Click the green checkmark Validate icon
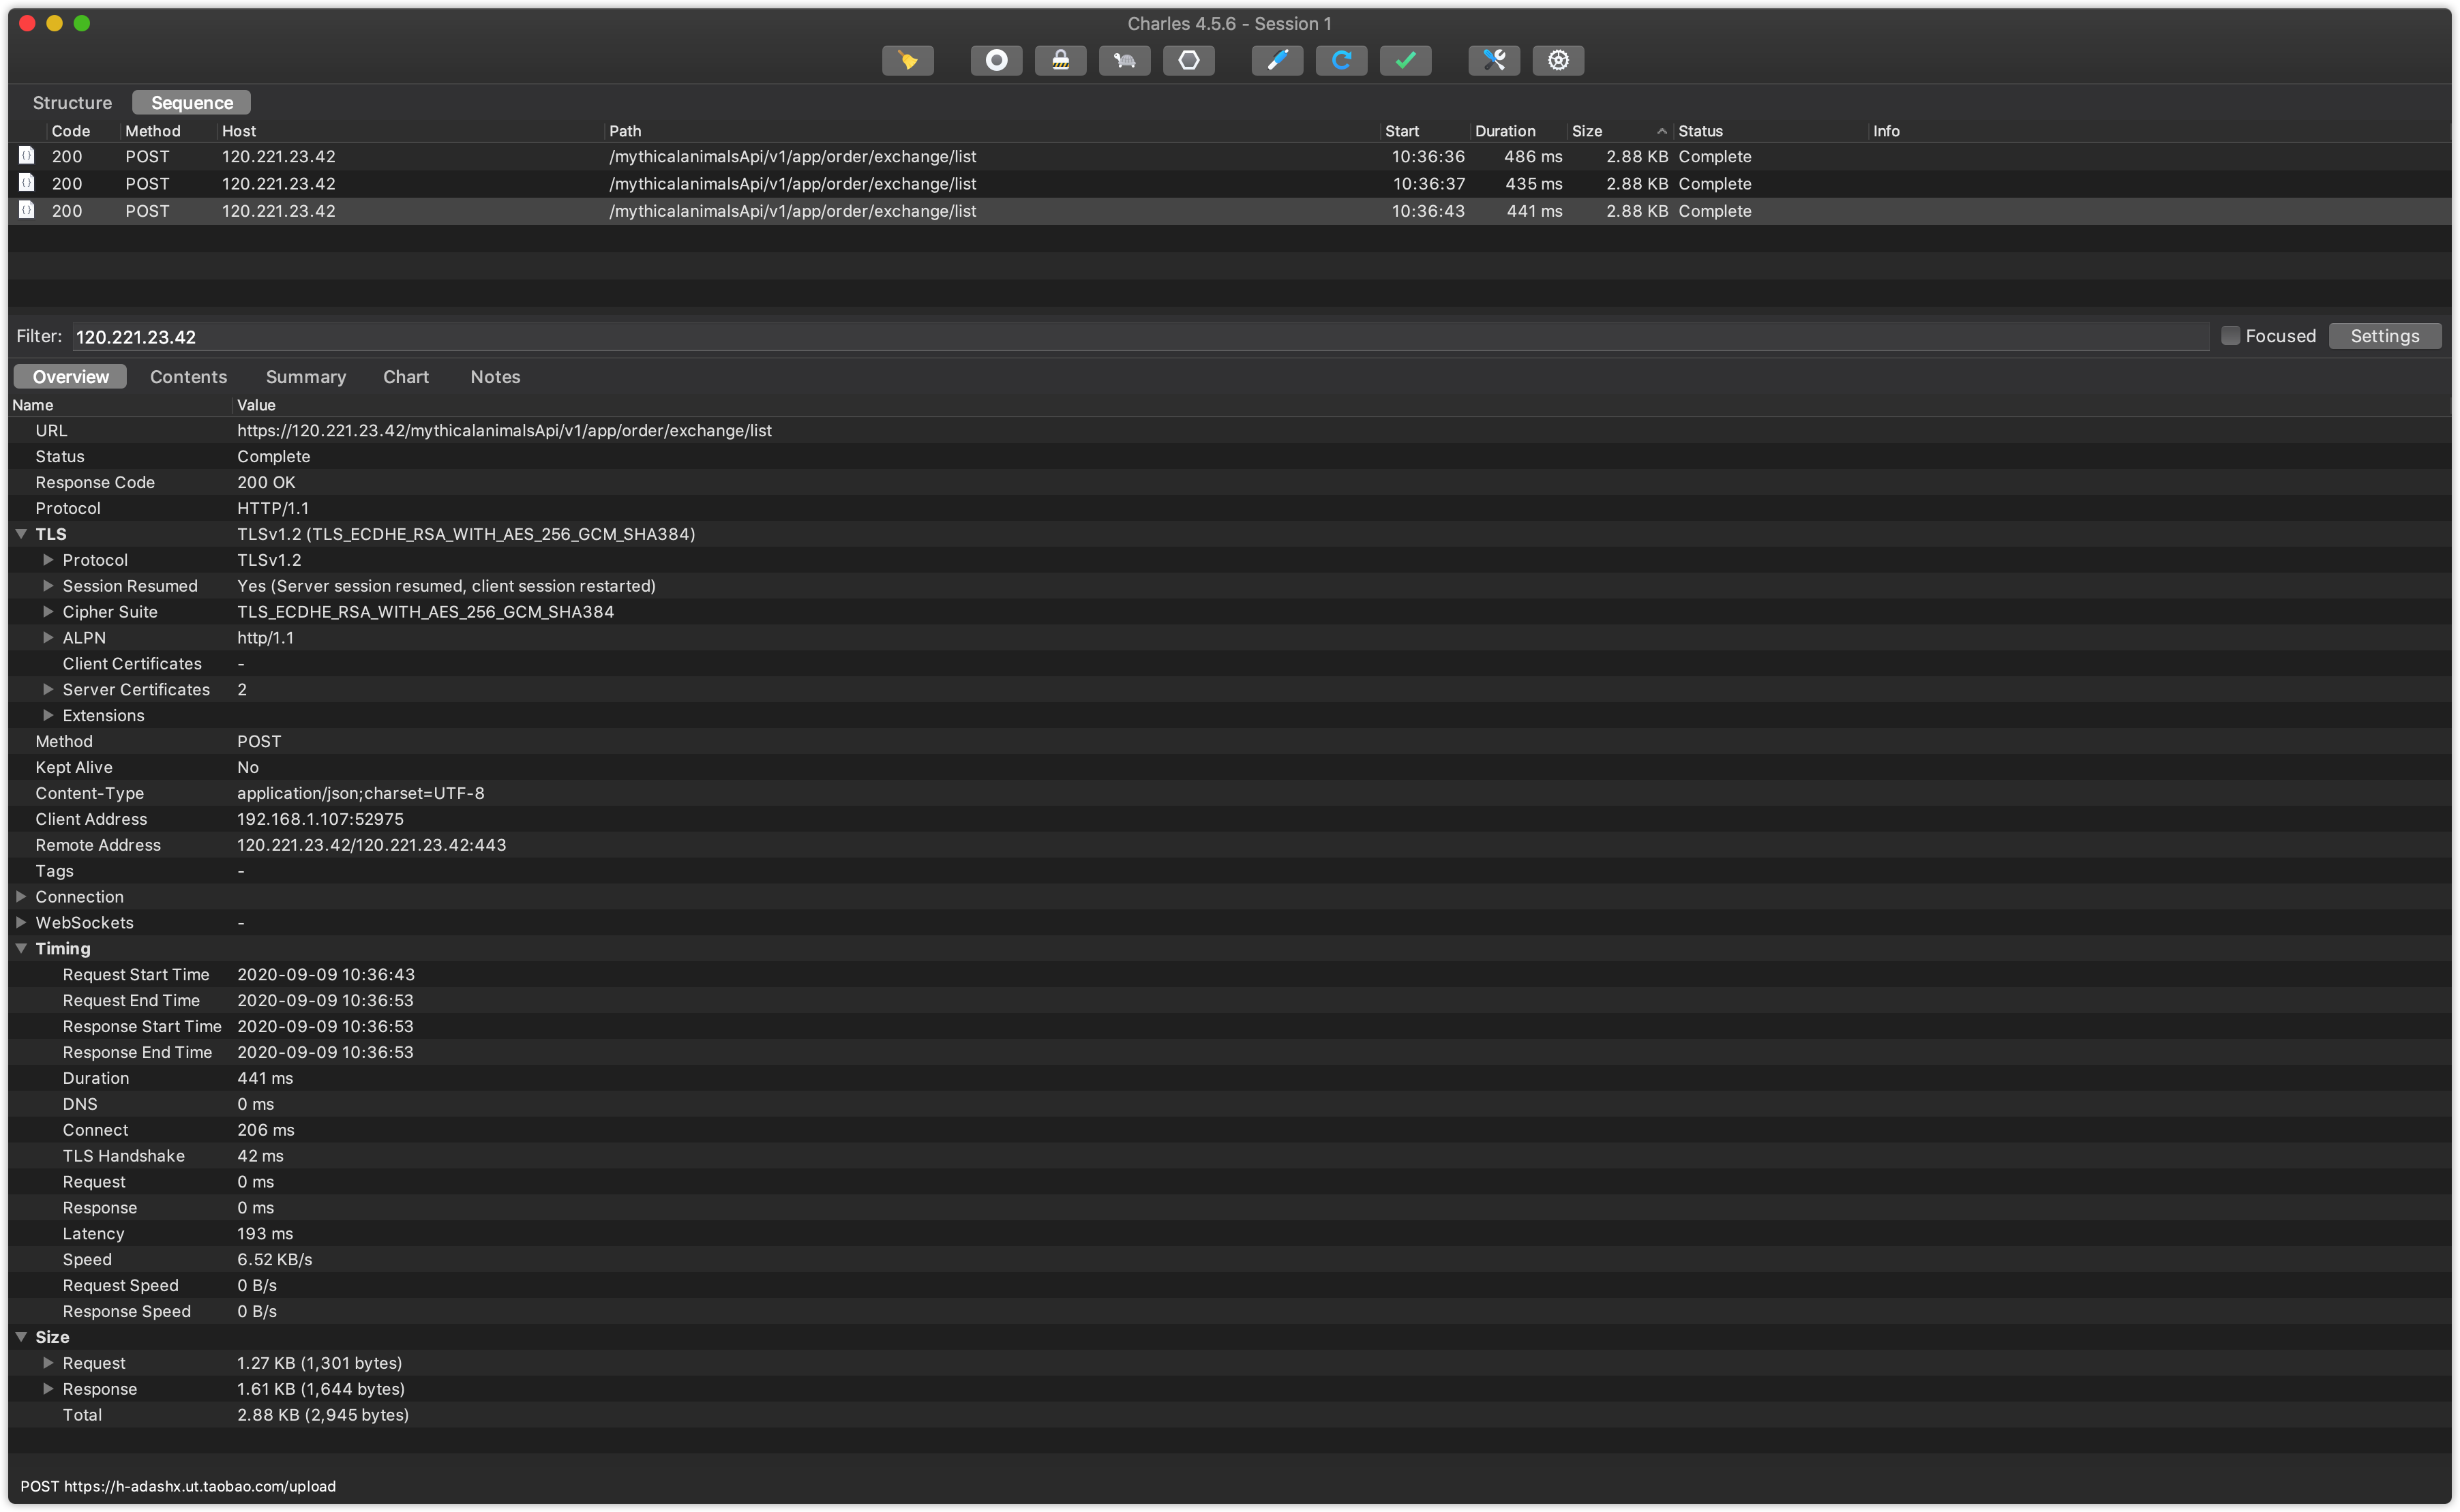The width and height of the screenshot is (2460, 1512). [1405, 61]
